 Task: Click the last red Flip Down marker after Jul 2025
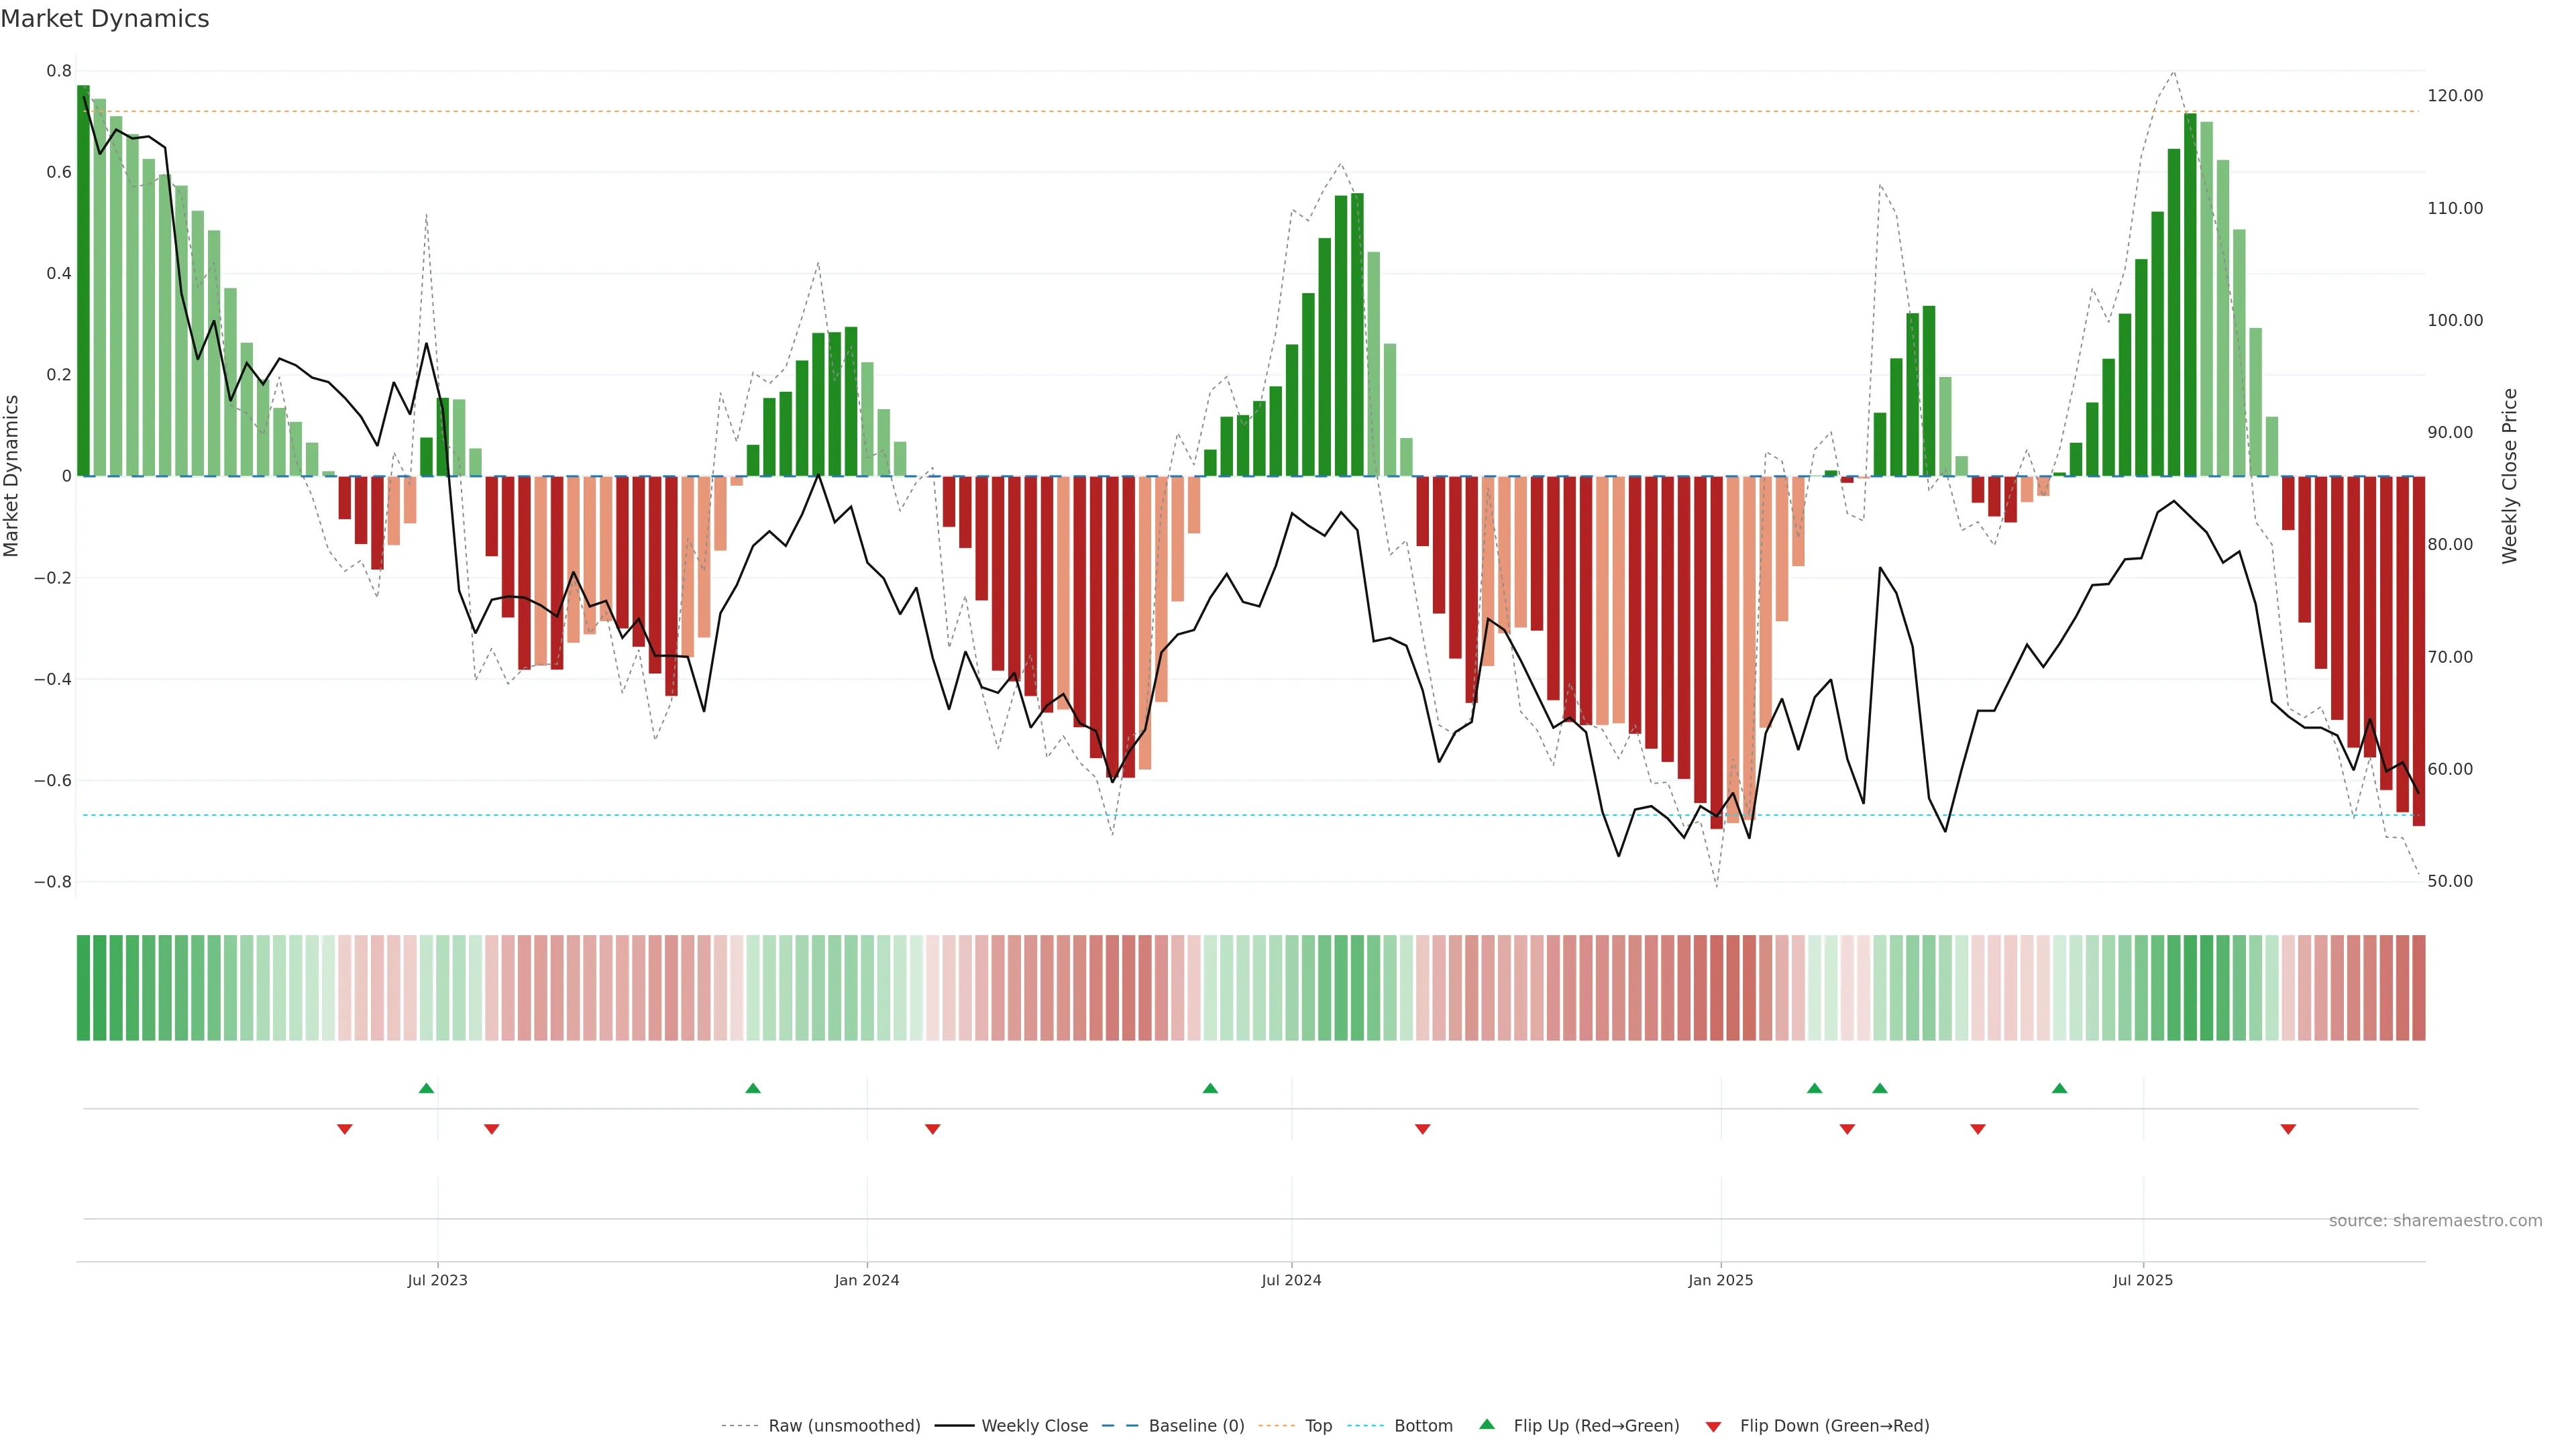point(2288,1129)
